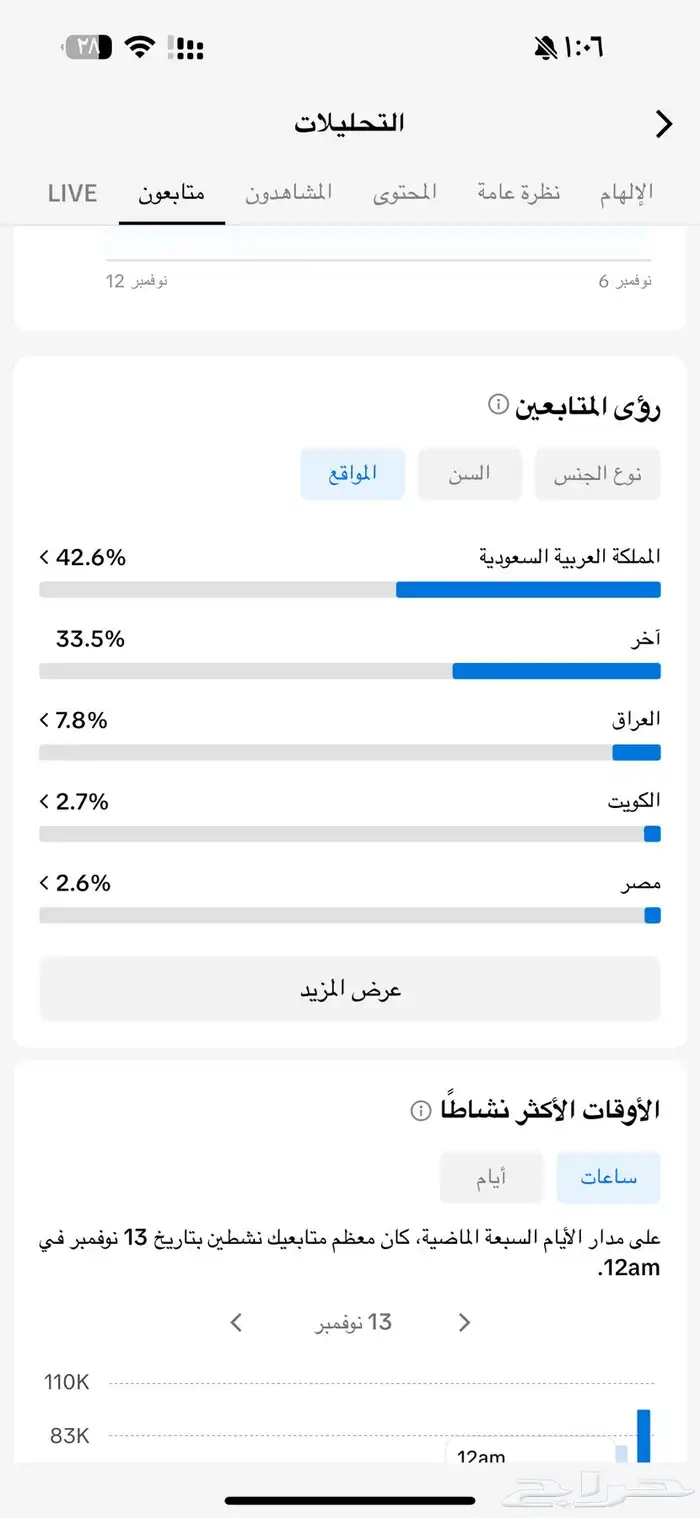Open the LIVE analytics tab
Image resolution: width=700 pixels, height=1518 pixels.
(71, 192)
